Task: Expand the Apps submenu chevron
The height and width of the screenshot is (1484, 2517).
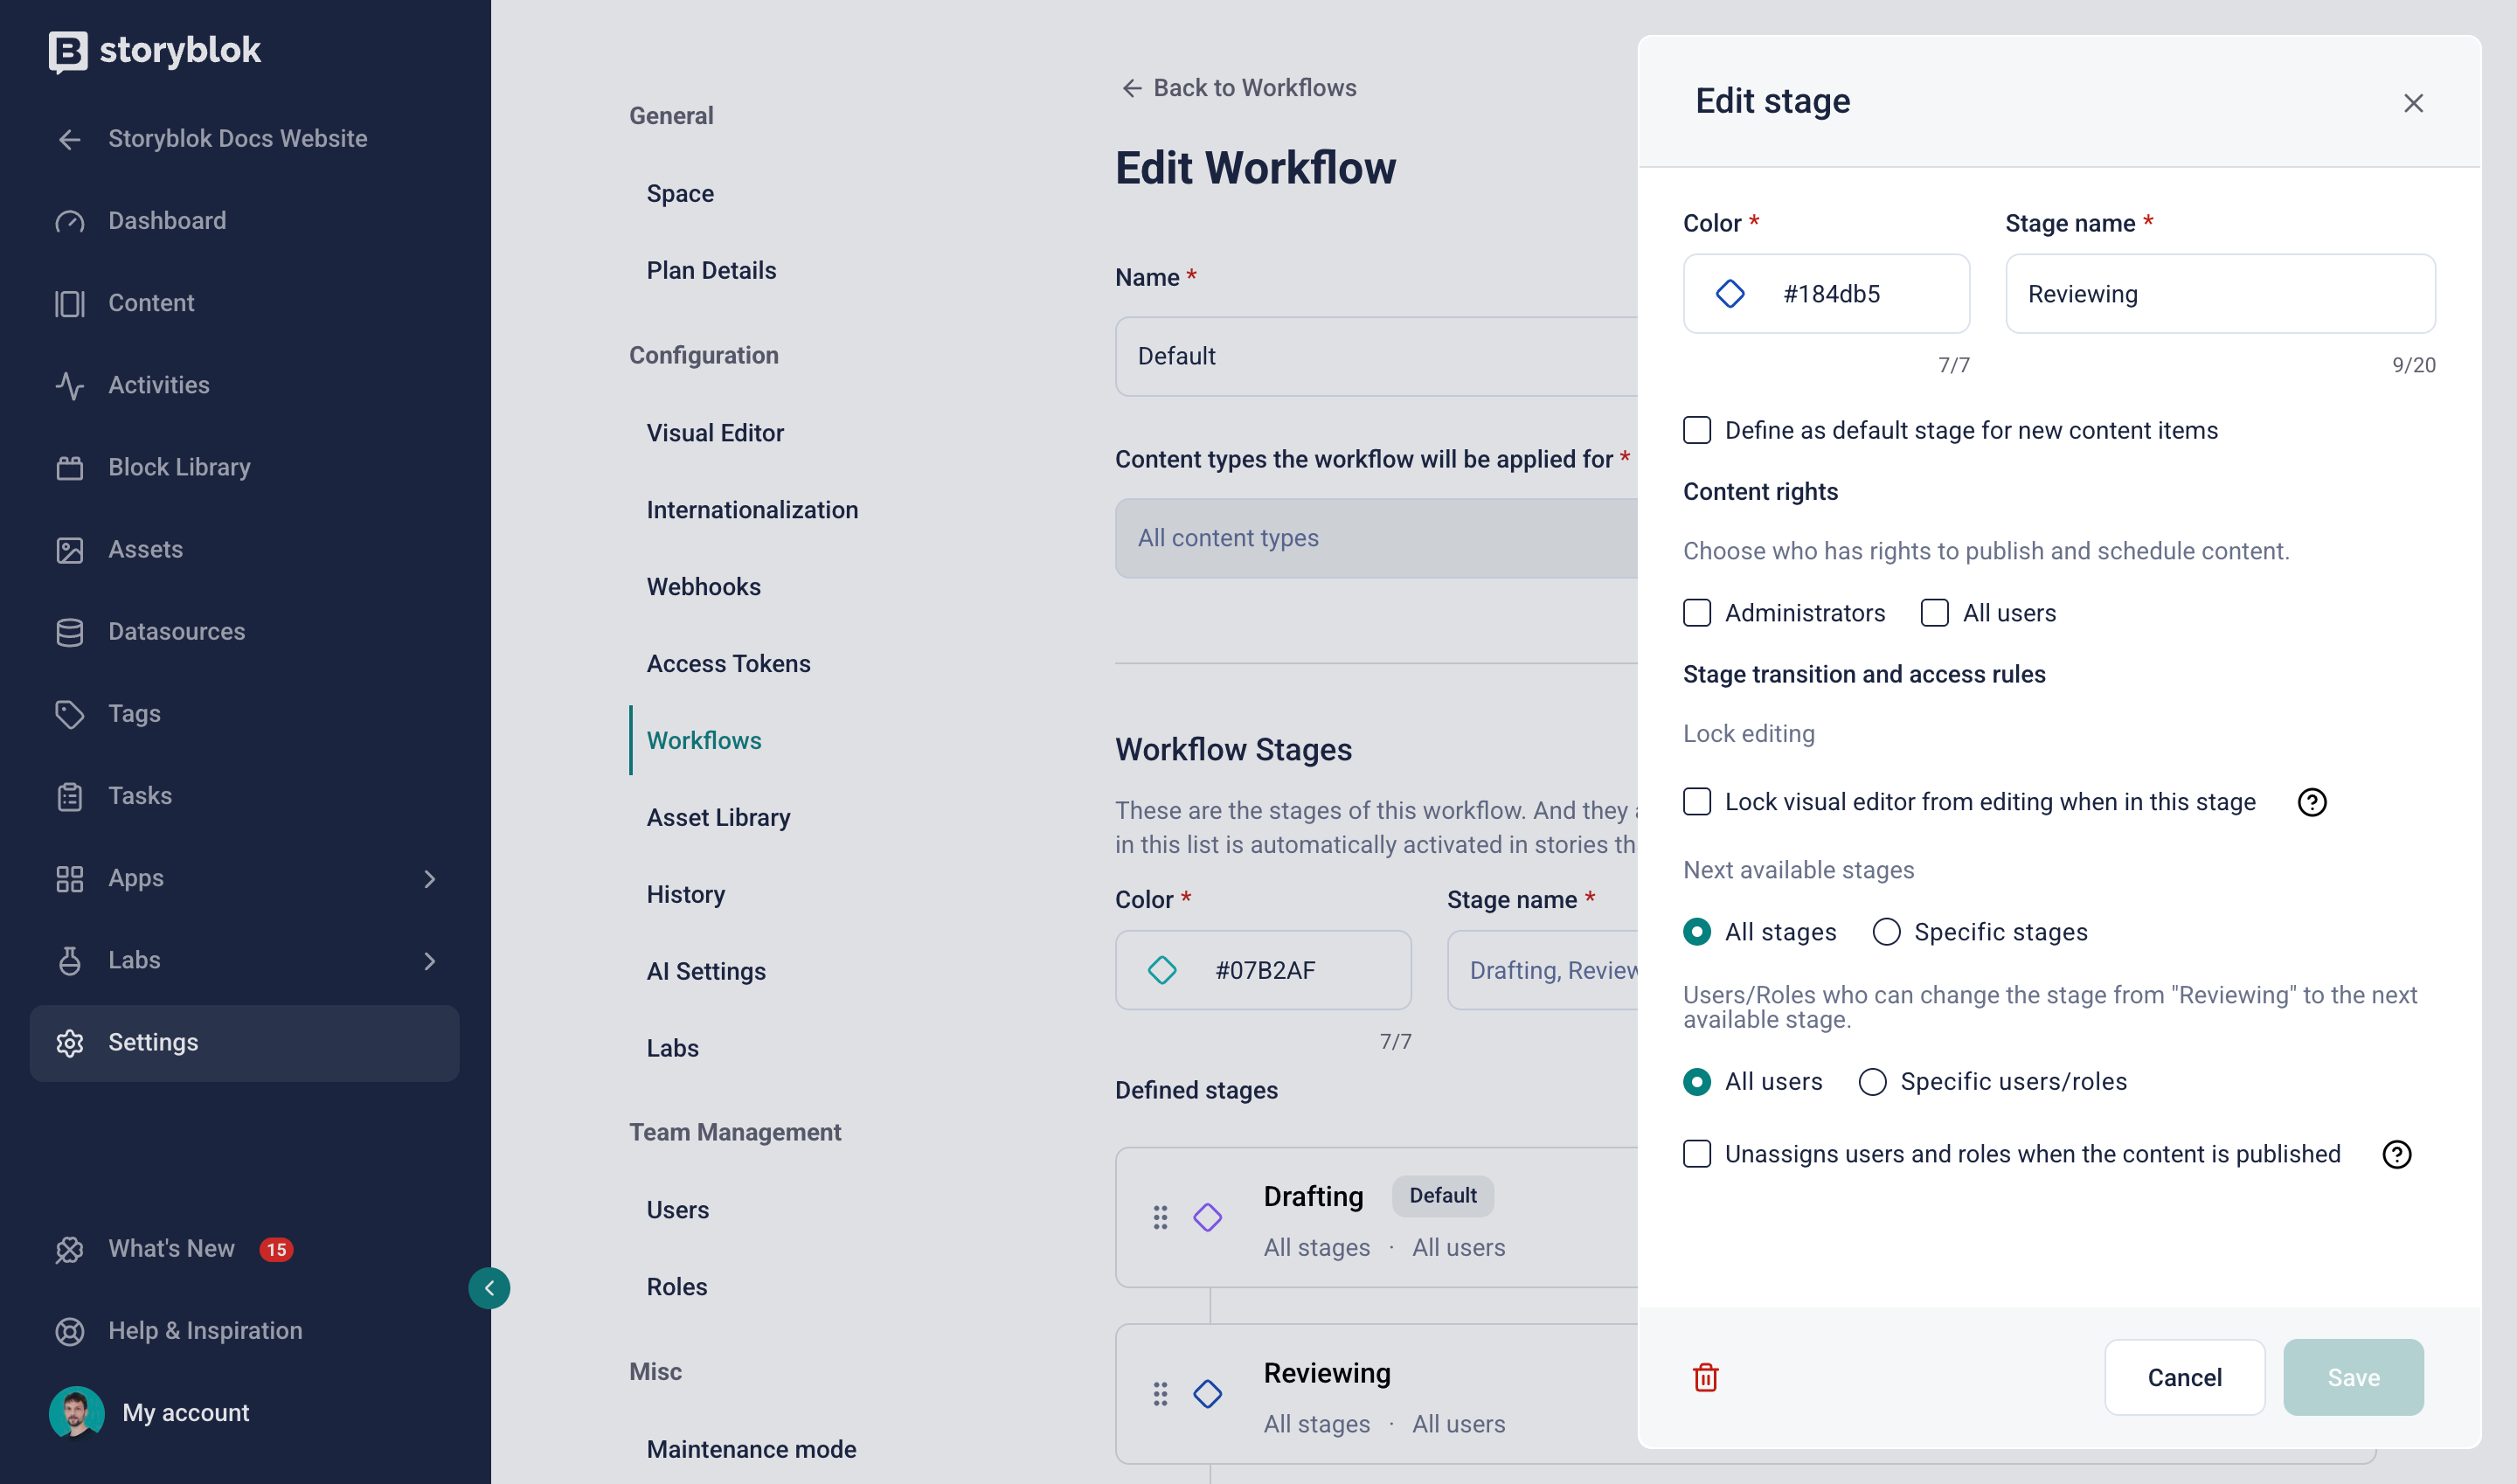Action: [430, 878]
